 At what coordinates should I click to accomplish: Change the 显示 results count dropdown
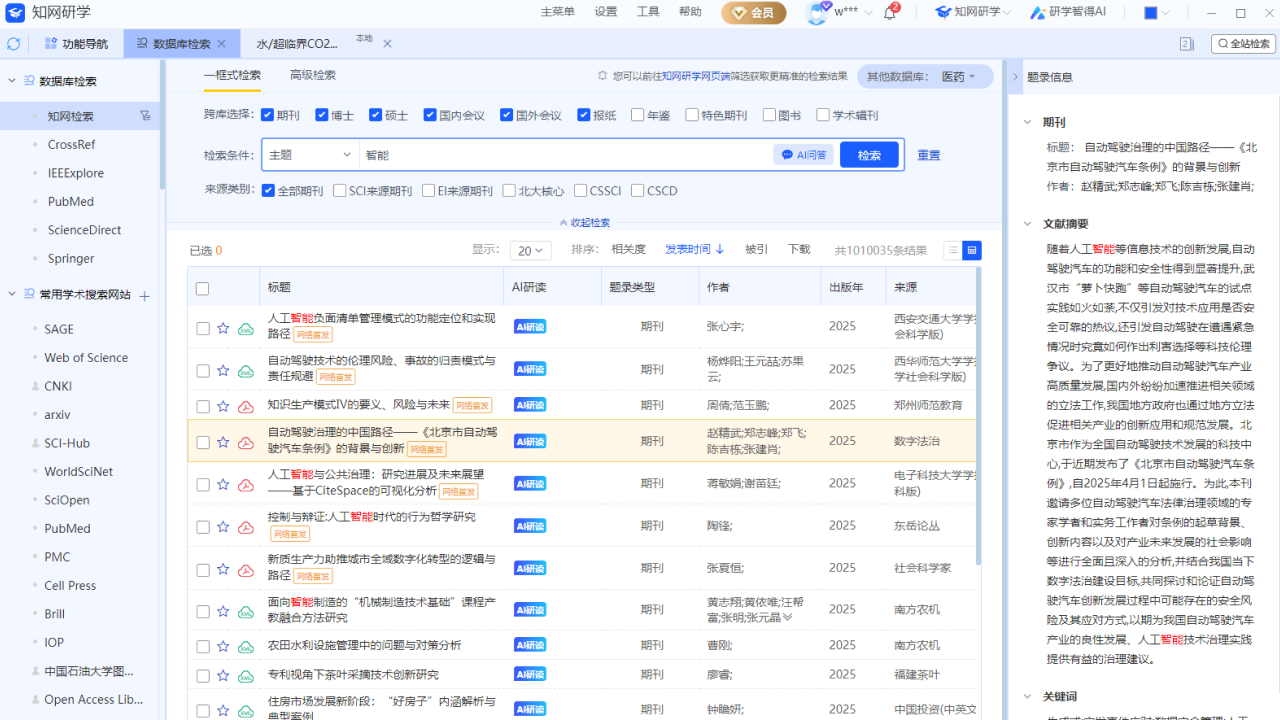pyautogui.click(x=530, y=250)
